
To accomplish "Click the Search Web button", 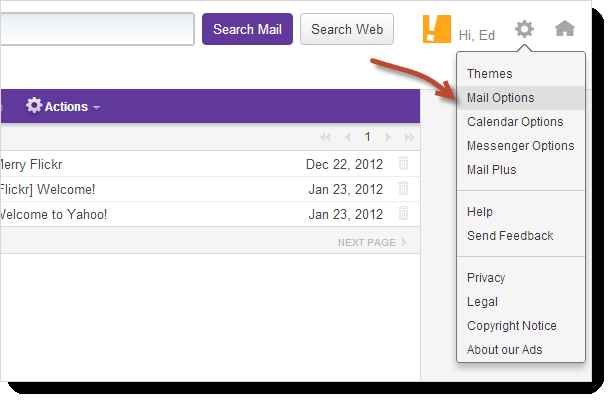I will tap(347, 29).
